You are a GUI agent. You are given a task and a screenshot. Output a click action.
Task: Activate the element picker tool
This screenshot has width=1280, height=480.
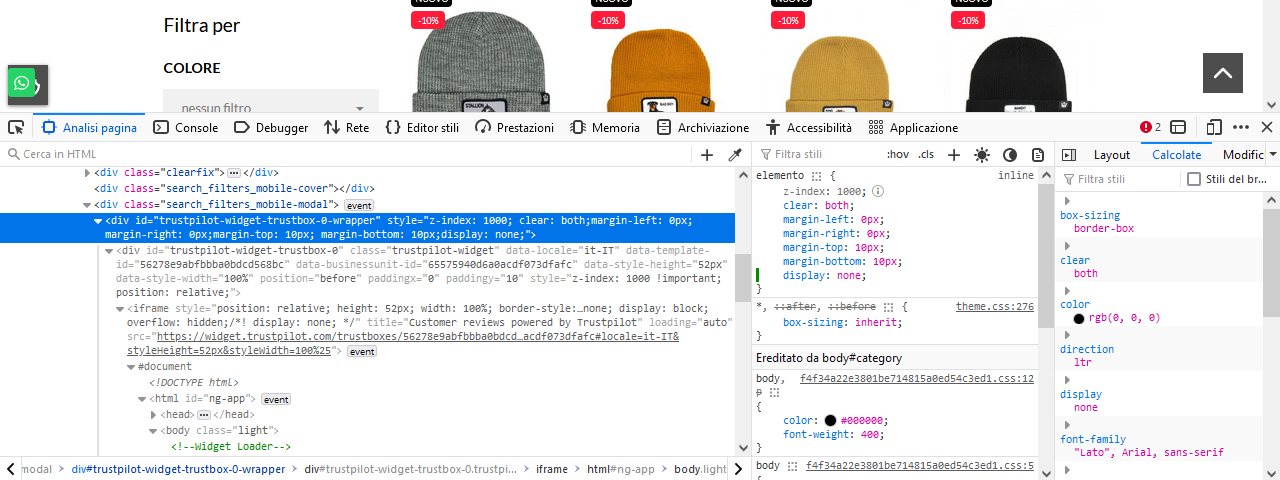click(x=16, y=127)
